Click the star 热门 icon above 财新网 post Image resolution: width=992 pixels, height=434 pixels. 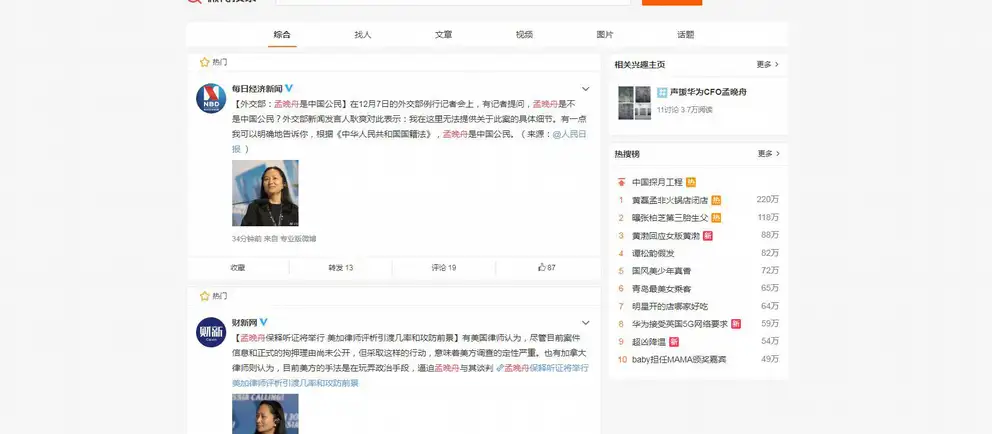click(x=205, y=297)
